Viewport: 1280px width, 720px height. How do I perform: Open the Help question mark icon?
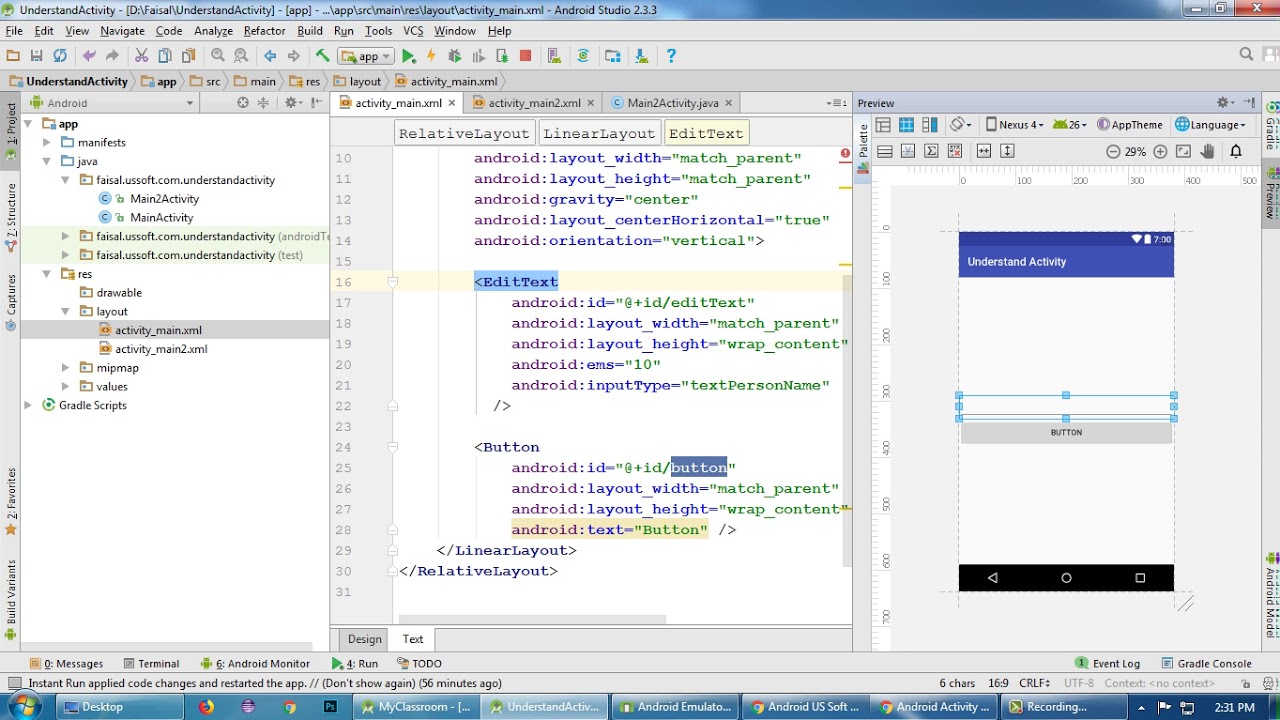(671, 56)
